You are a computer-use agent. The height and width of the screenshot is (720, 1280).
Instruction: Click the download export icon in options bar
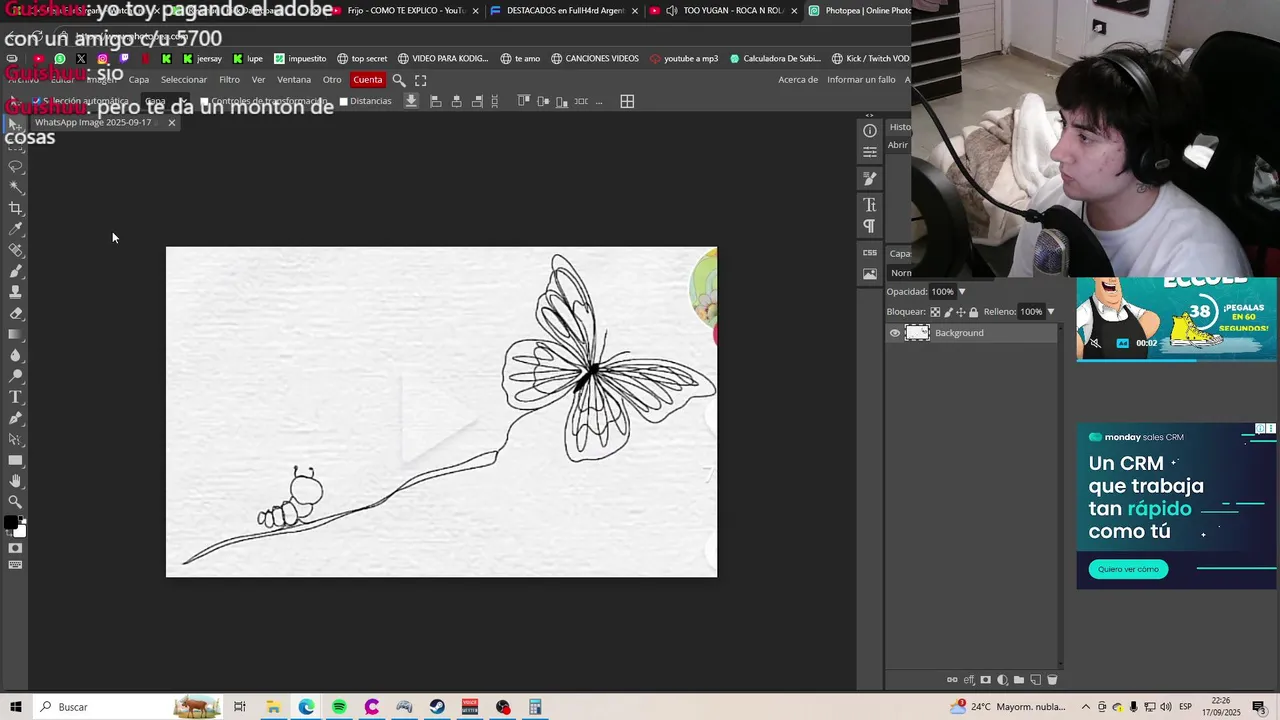[x=411, y=101]
